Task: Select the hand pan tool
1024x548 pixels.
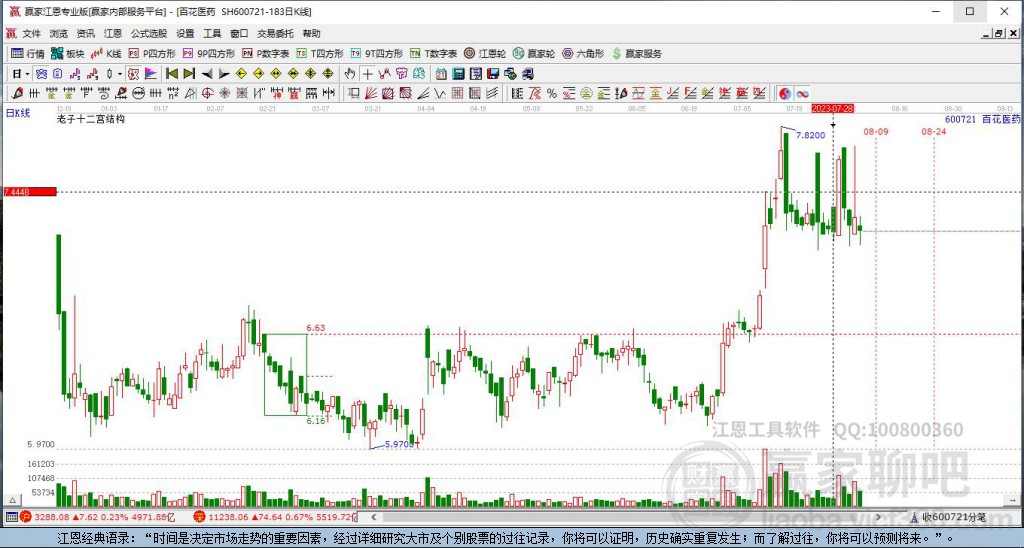Action: point(349,74)
